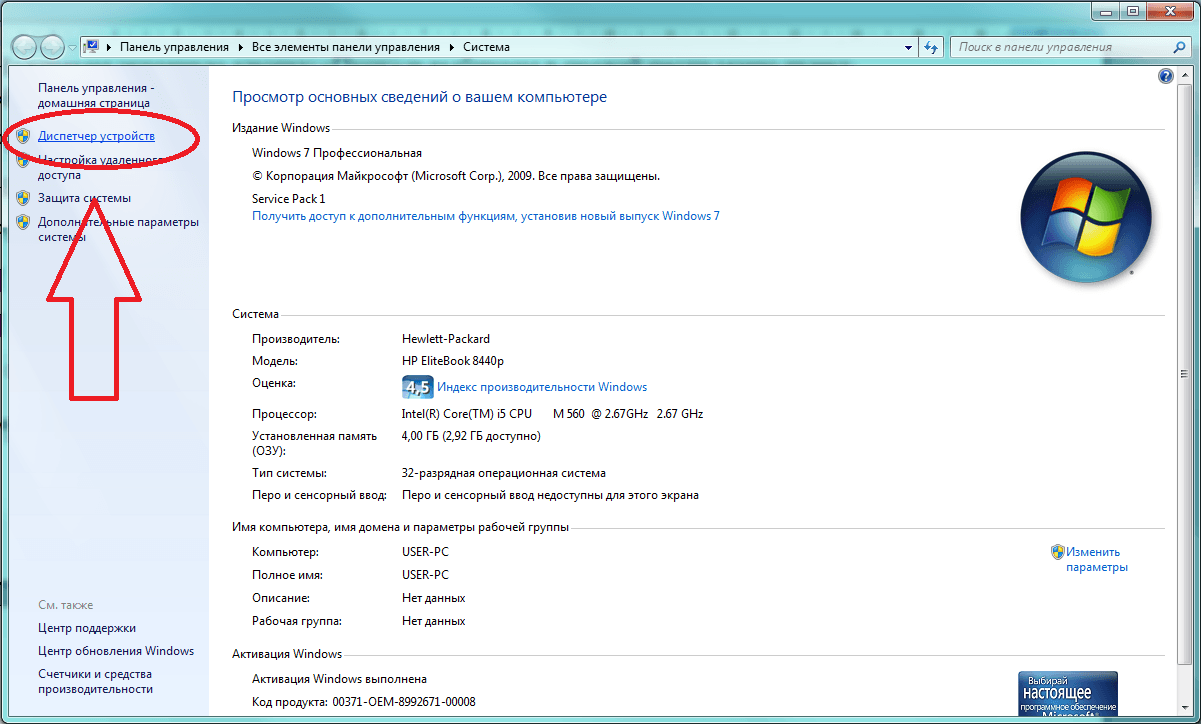This screenshot has height=724, width=1201.
Task: Click shield icon beside 'Диспетчер устройств'
Action: coord(24,136)
